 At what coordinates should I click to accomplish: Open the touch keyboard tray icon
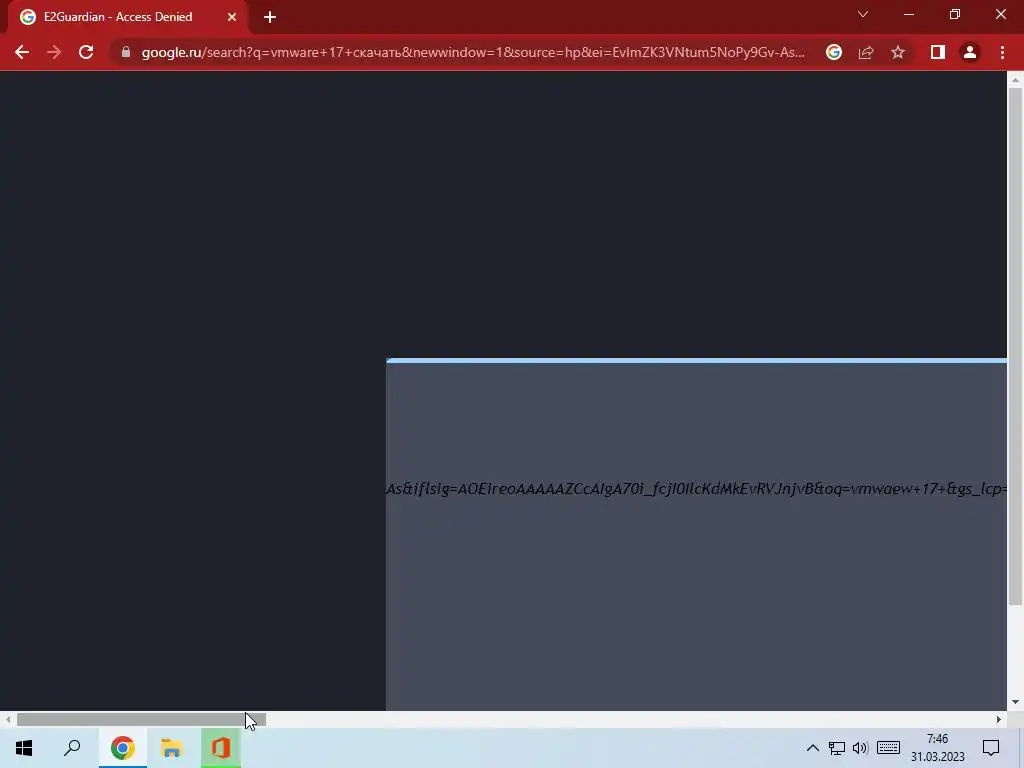(888, 748)
